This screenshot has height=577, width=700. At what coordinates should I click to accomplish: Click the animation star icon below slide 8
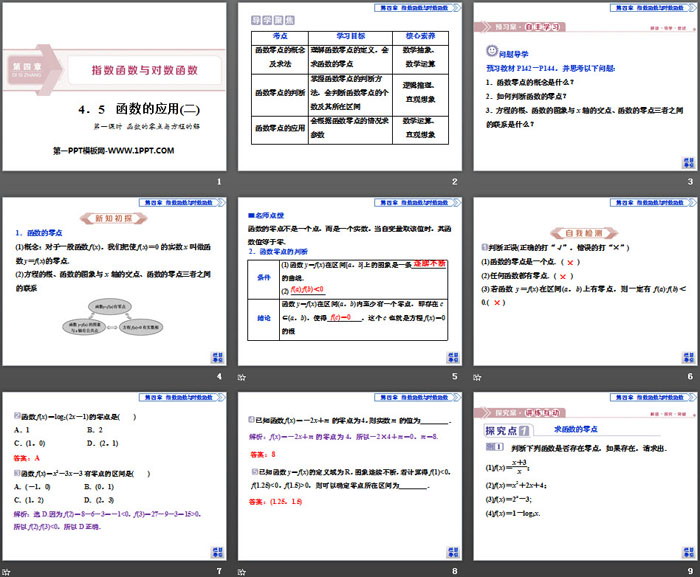tap(242, 572)
